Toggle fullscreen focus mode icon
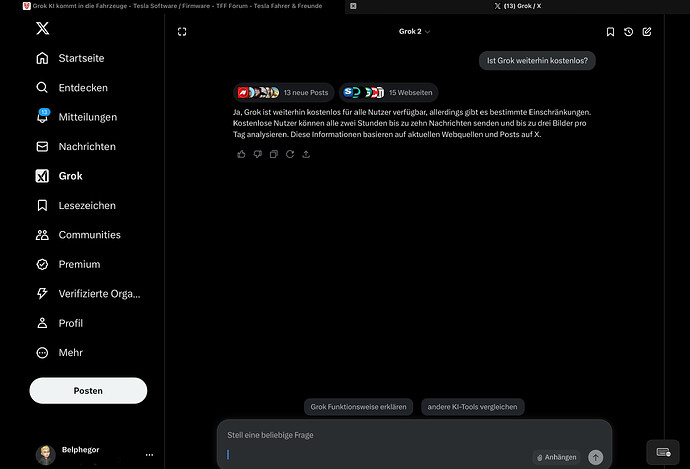This screenshot has height=469, width=690. [182, 32]
